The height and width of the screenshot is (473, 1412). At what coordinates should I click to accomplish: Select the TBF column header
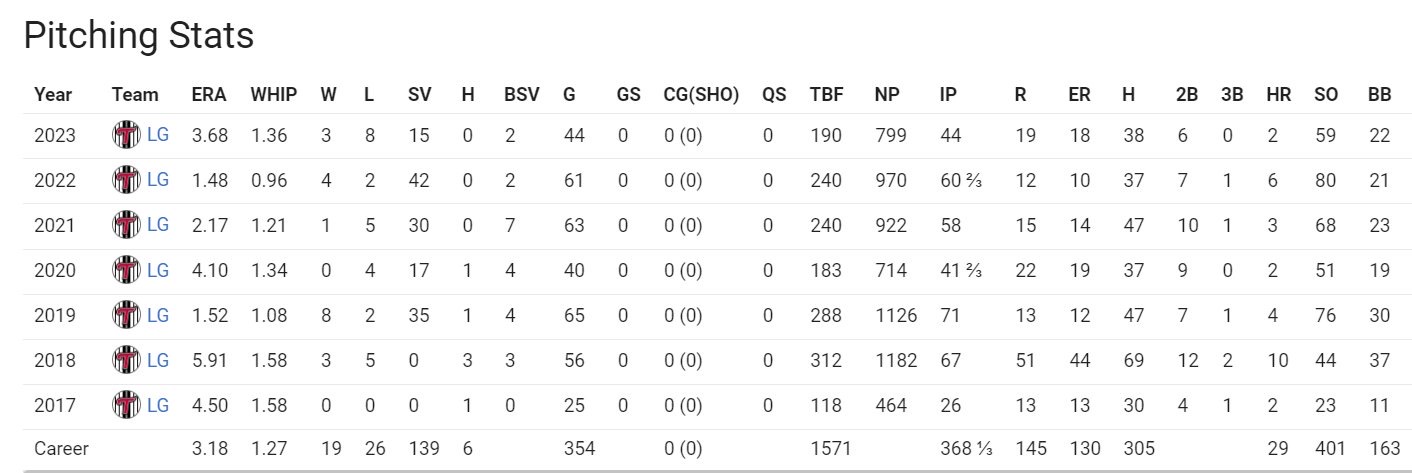click(826, 95)
